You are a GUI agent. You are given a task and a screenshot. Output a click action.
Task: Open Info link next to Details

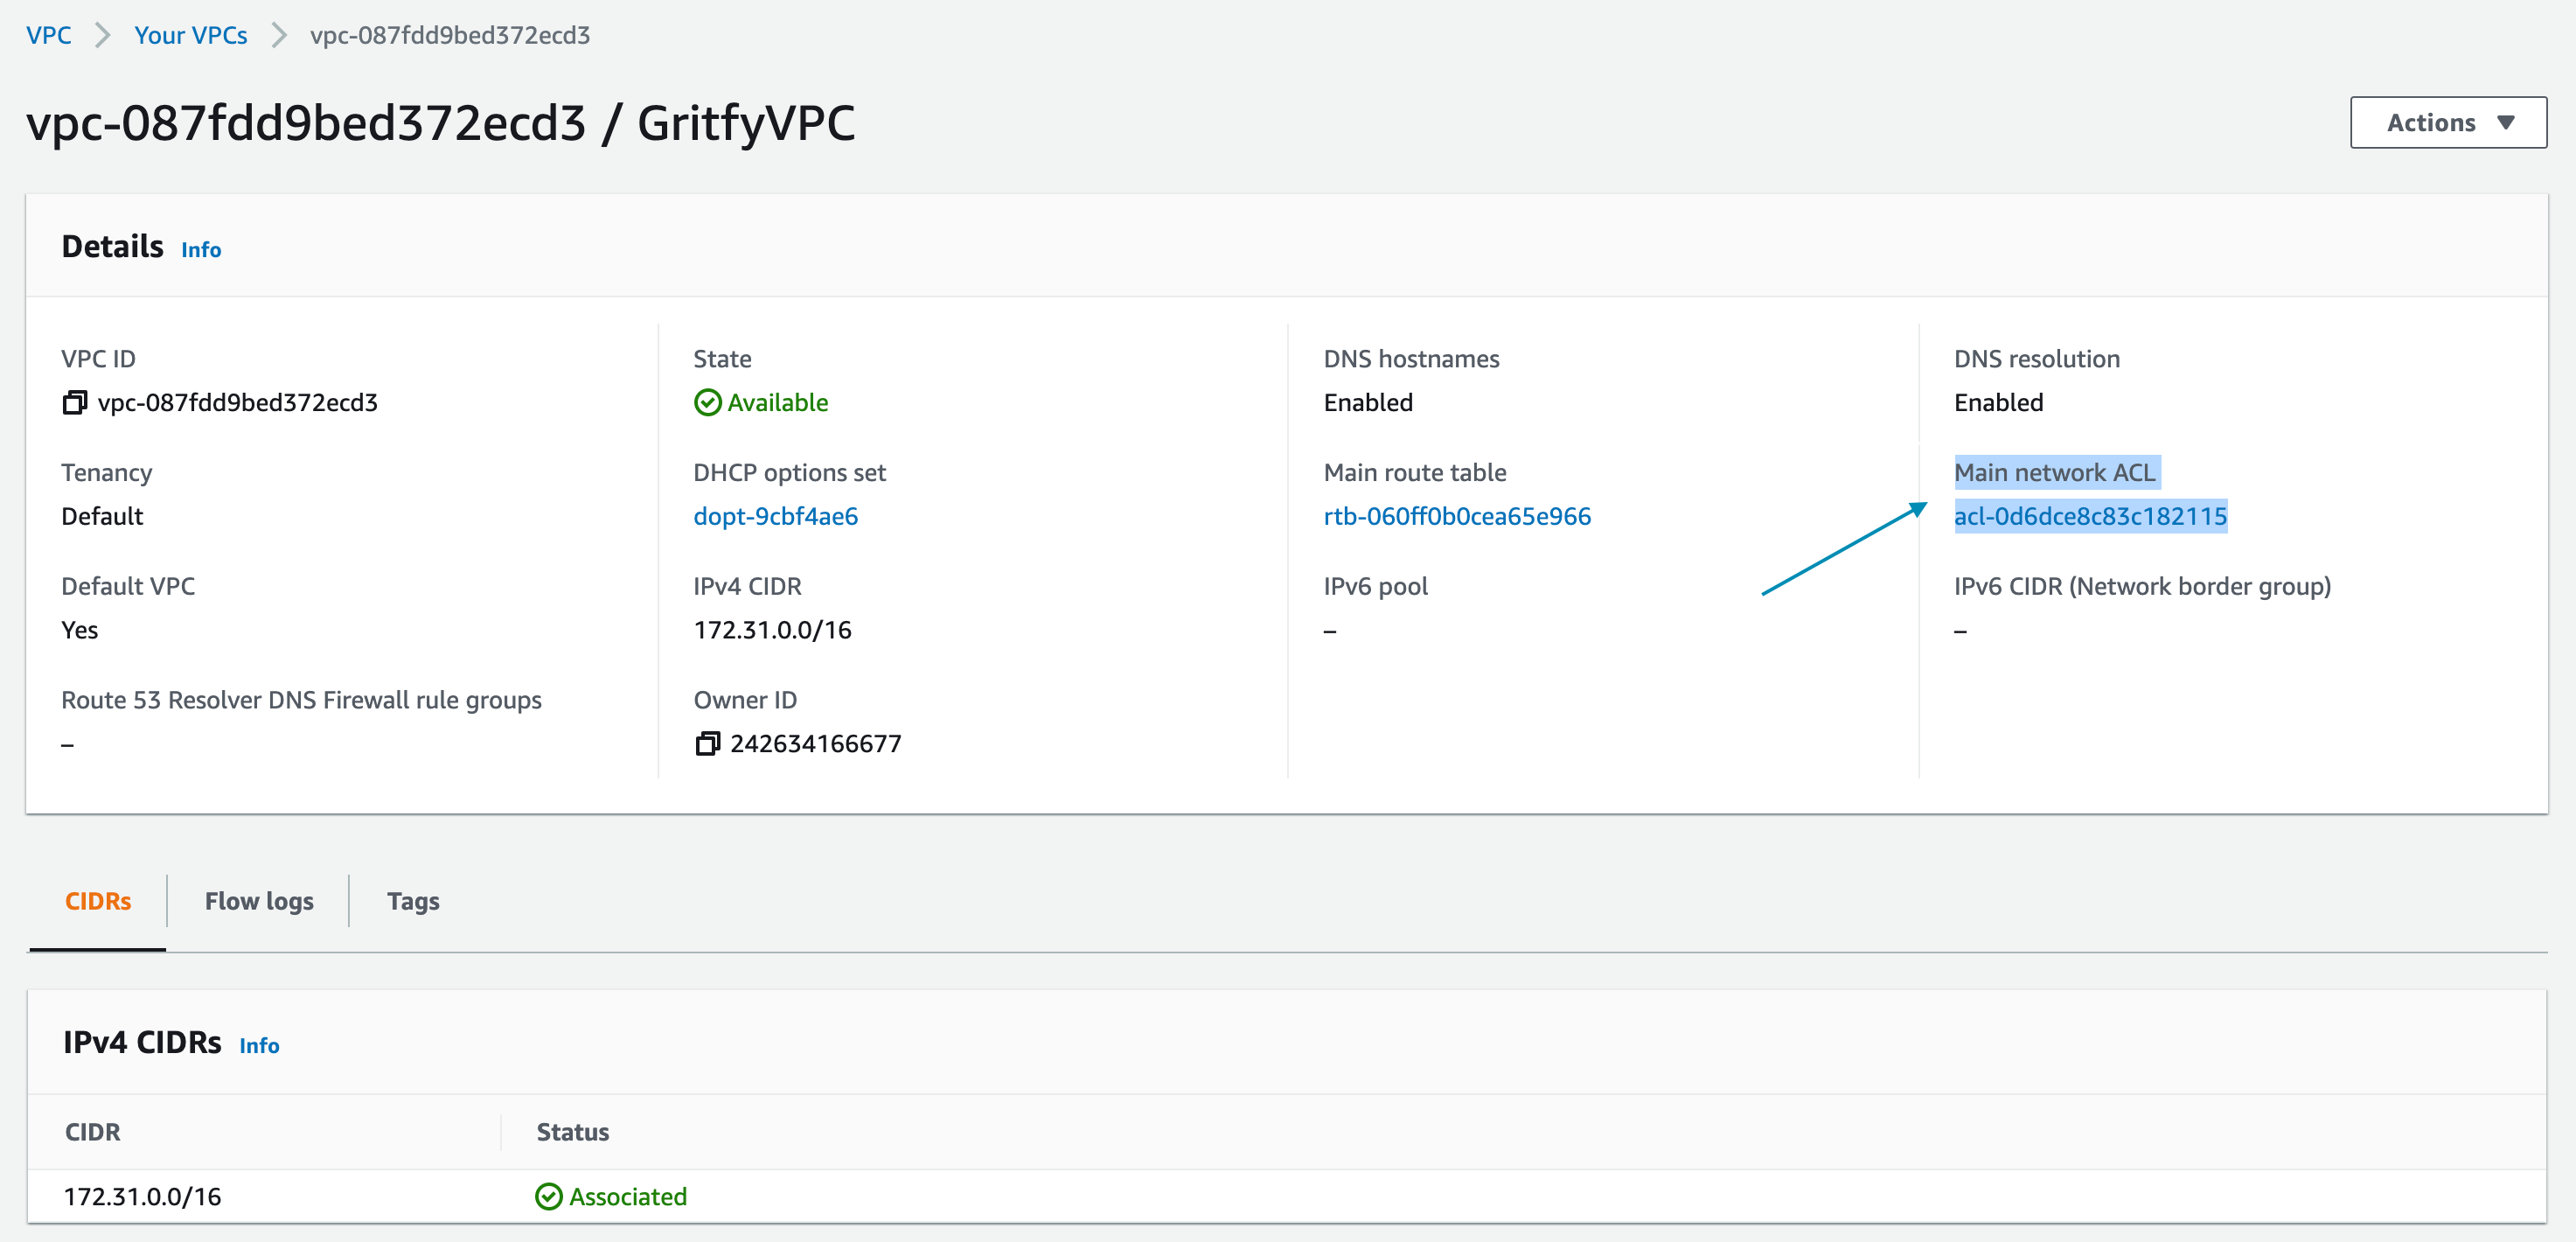(201, 250)
